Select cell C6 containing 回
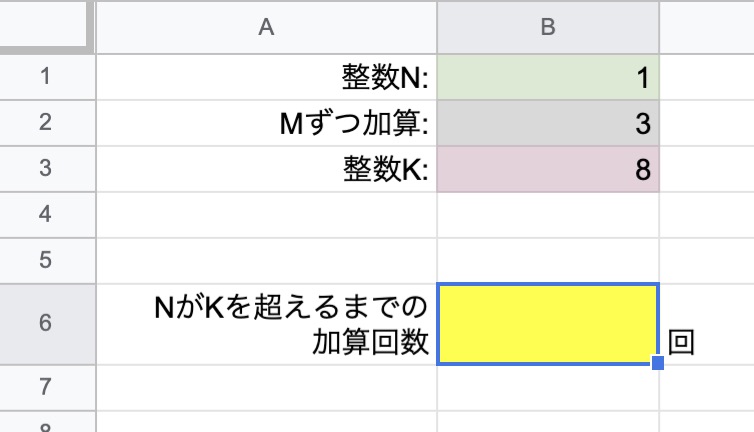This screenshot has height=432, width=754. 706,324
